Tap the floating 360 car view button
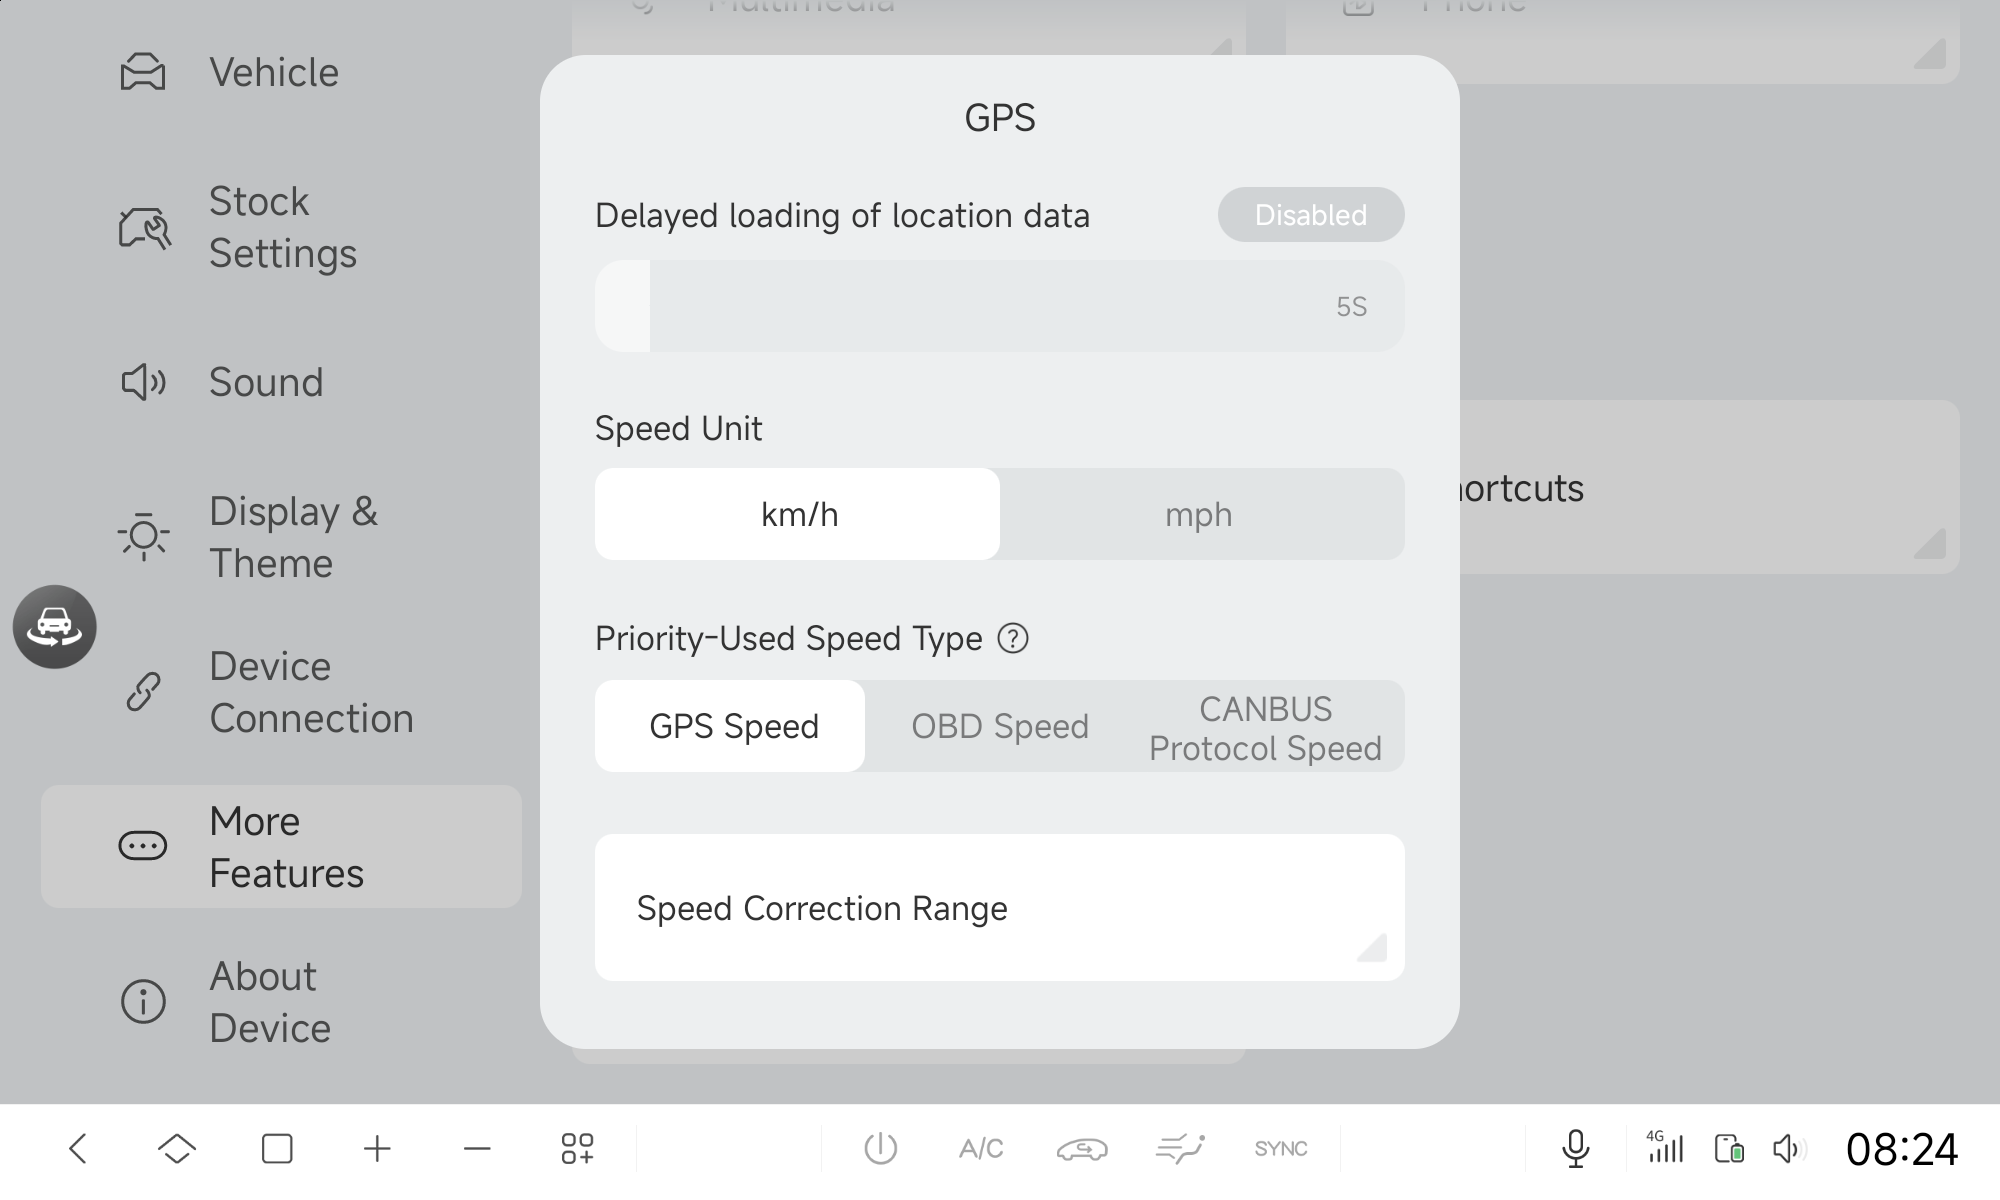Image resolution: width=2000 pixels, height=1200 pixels. 55,627
